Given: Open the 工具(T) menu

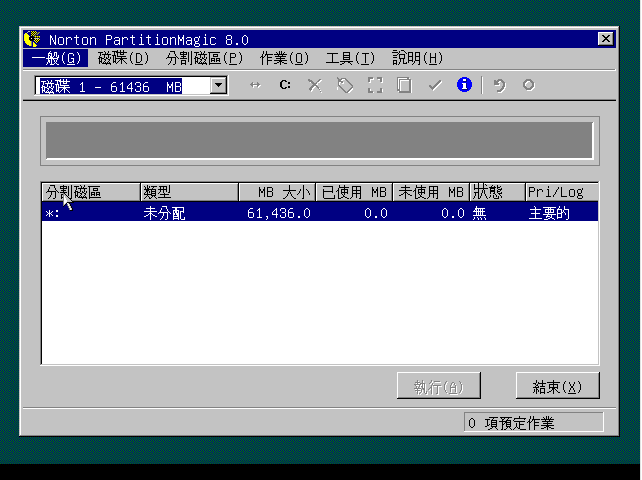Looking at the screenshot, I should click(x=350, y=59).
